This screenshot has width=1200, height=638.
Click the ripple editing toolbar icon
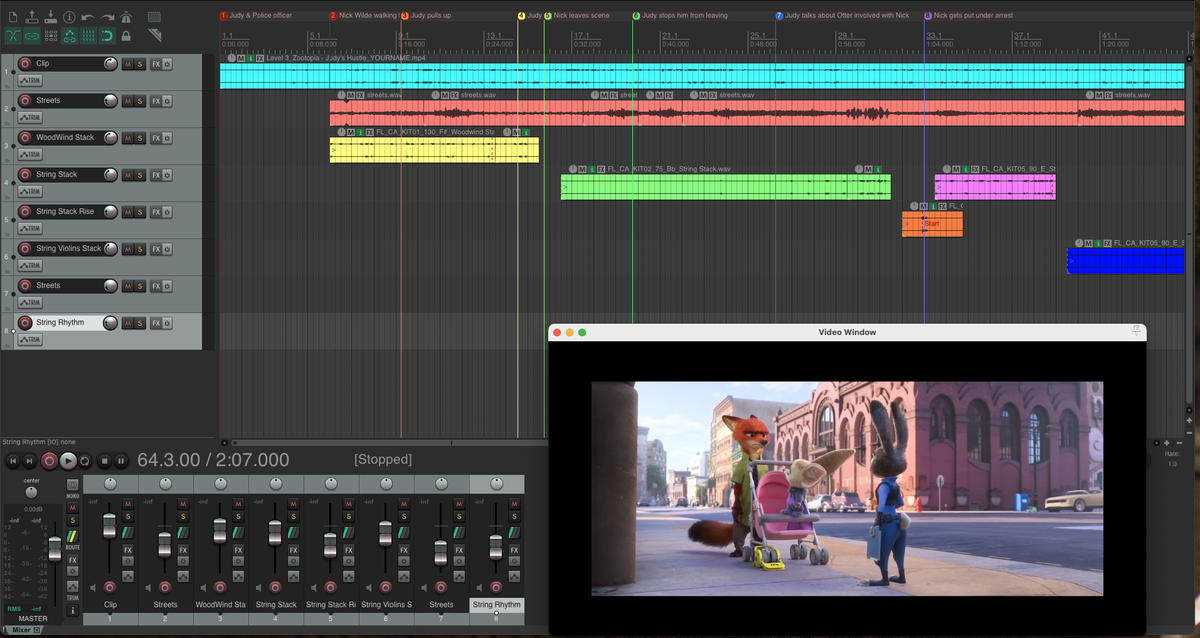pyautogui.click(x=50, y=36)
